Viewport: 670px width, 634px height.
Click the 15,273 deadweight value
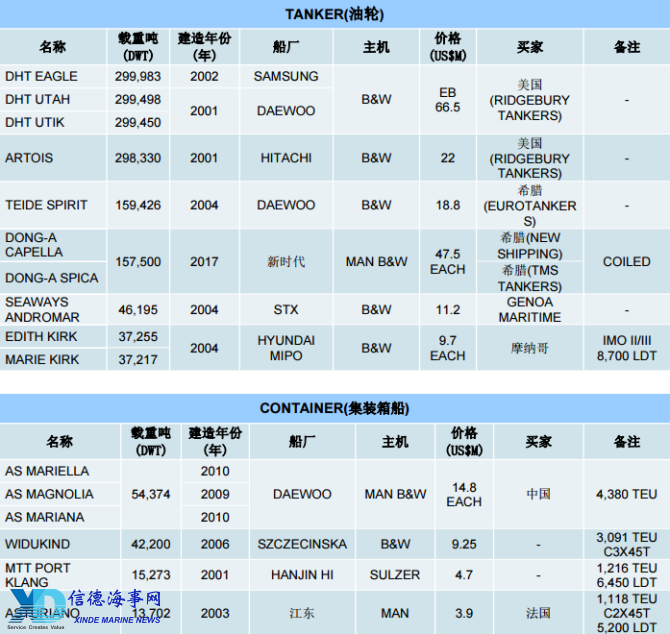[150, 575]
